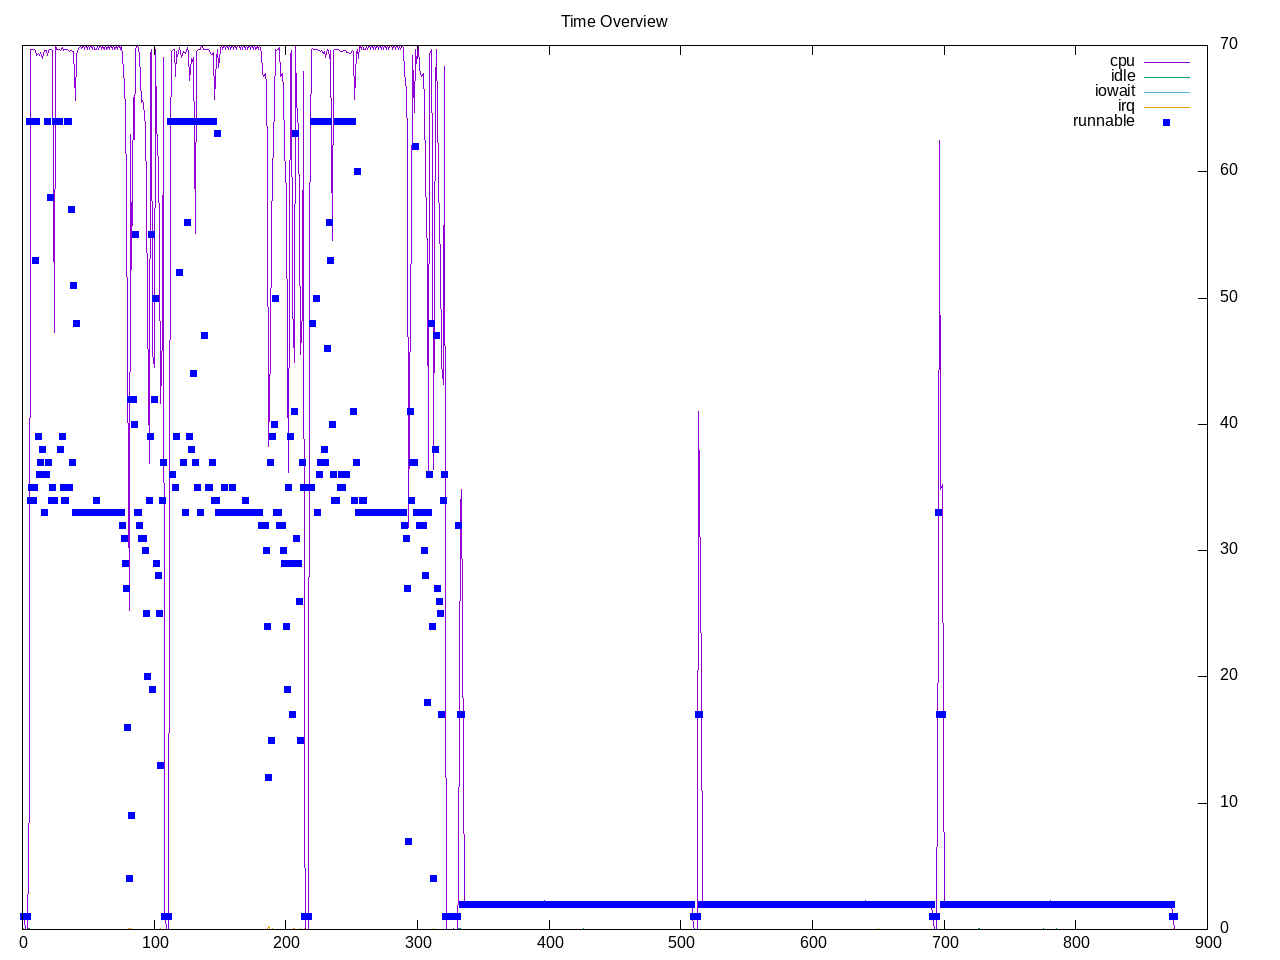Click the 'cpu' legend label
The height and width of the screenshot is (960, 1280).
pos(1122,62)
